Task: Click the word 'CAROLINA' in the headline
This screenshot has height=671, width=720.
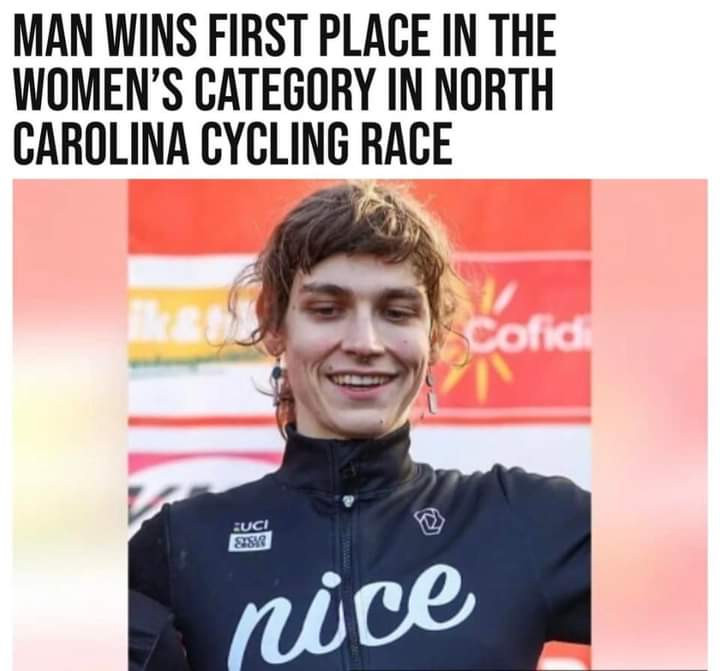Action: (x=101, y=143)
